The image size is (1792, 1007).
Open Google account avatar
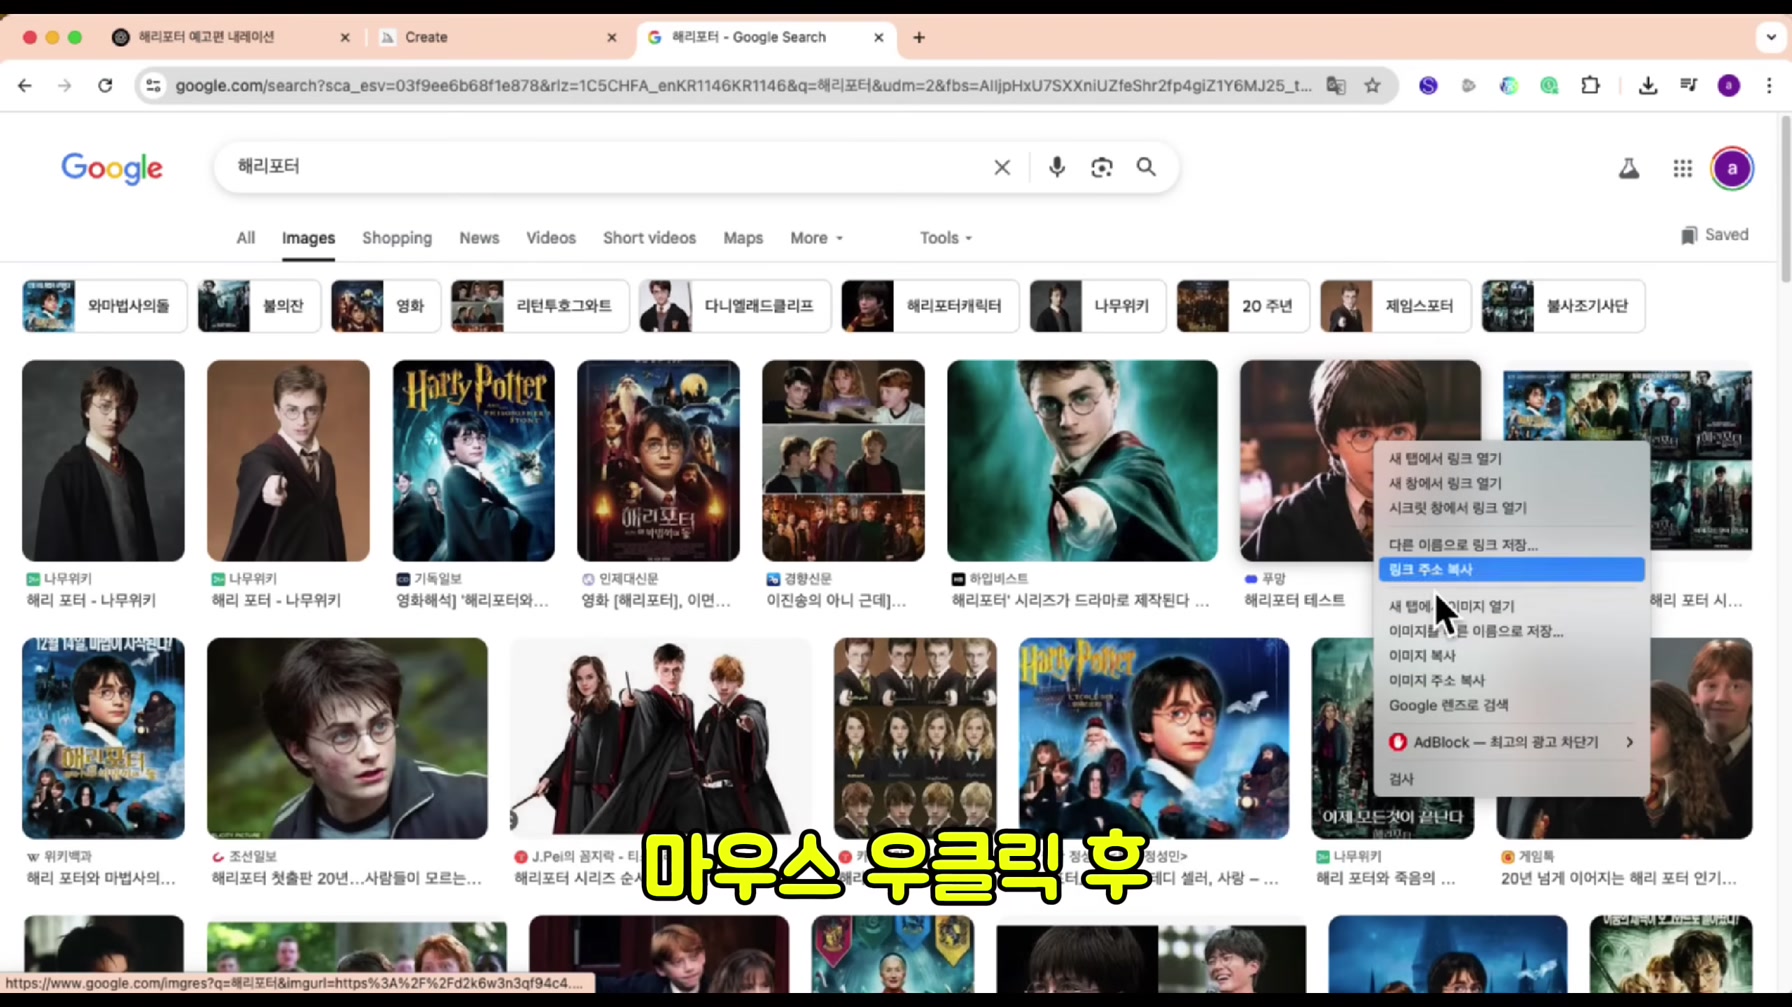tap(1732, 169)
